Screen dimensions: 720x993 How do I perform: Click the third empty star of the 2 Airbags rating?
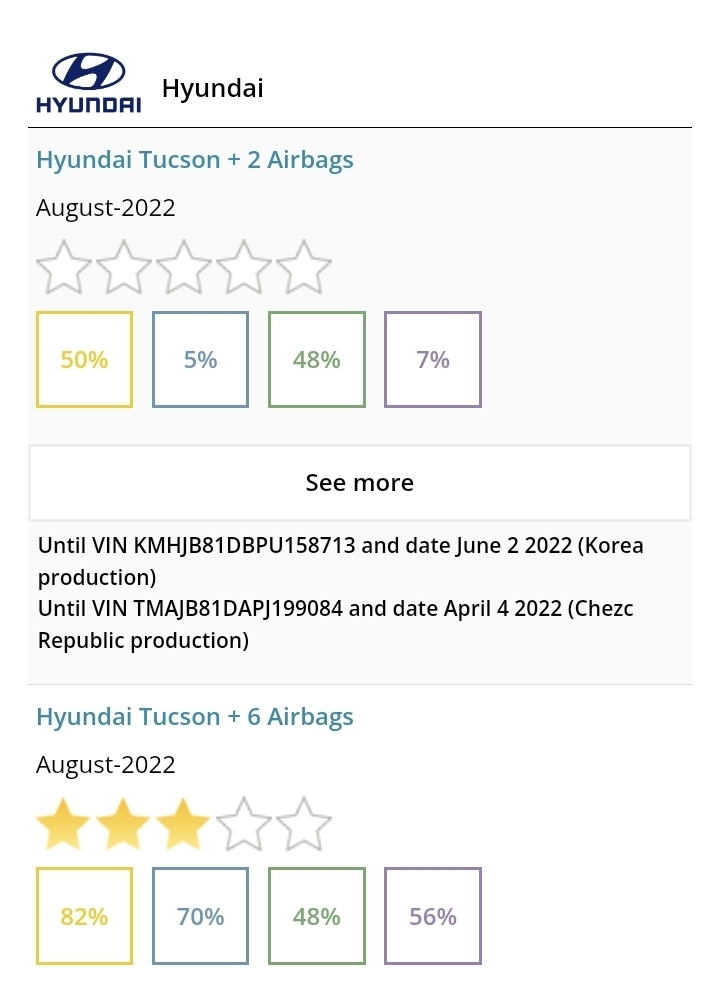coord(184,267)
